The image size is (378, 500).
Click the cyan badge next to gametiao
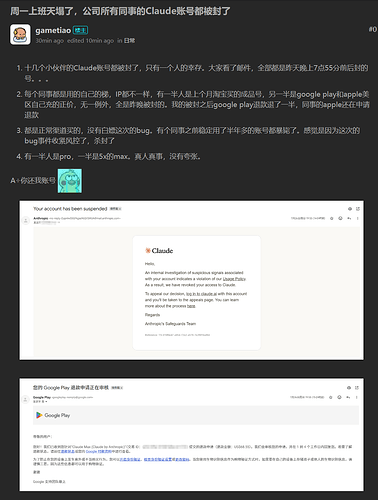[80, 30]
